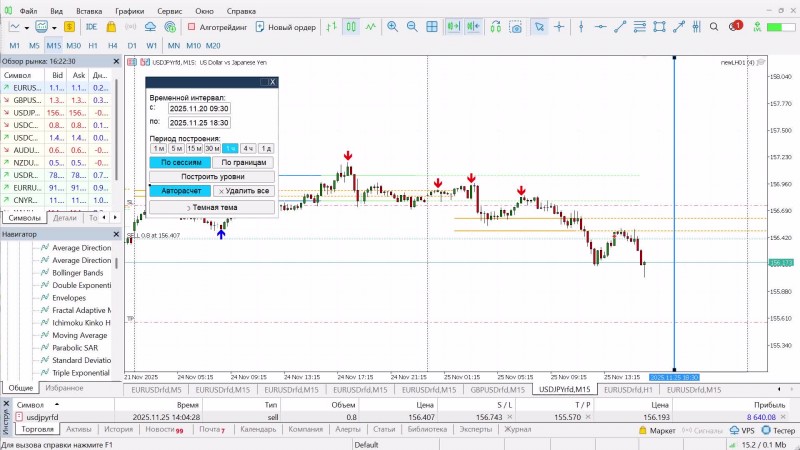
Task: Open indicators list dropdown arrow
Action: pos(54,28)
